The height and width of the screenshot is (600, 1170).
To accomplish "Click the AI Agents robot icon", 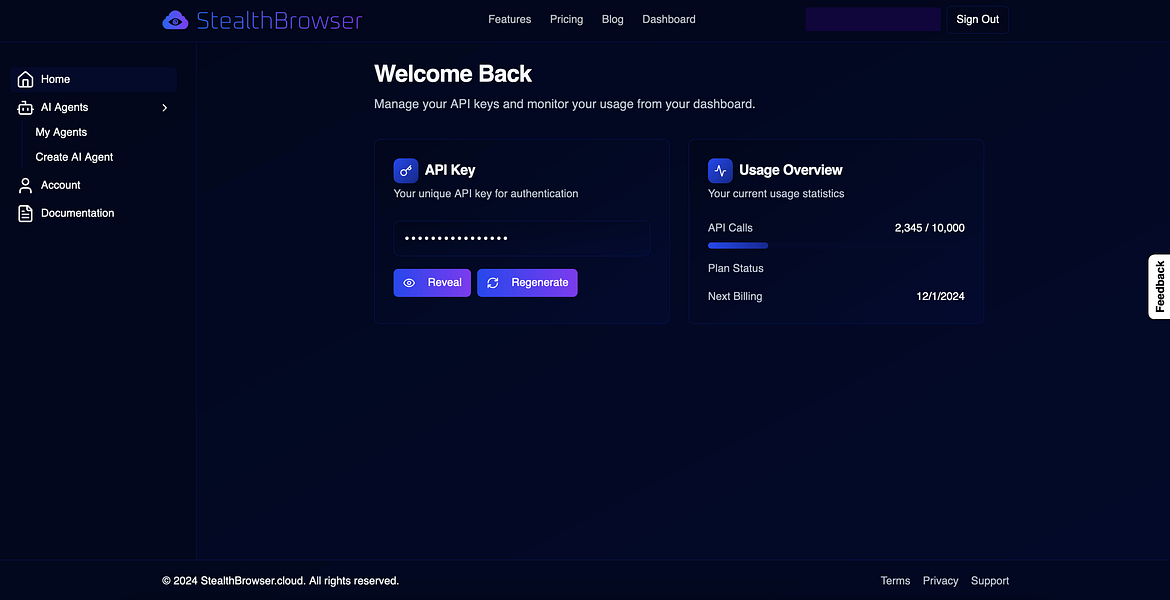I will pyautogui.click(x=25, y=107).
